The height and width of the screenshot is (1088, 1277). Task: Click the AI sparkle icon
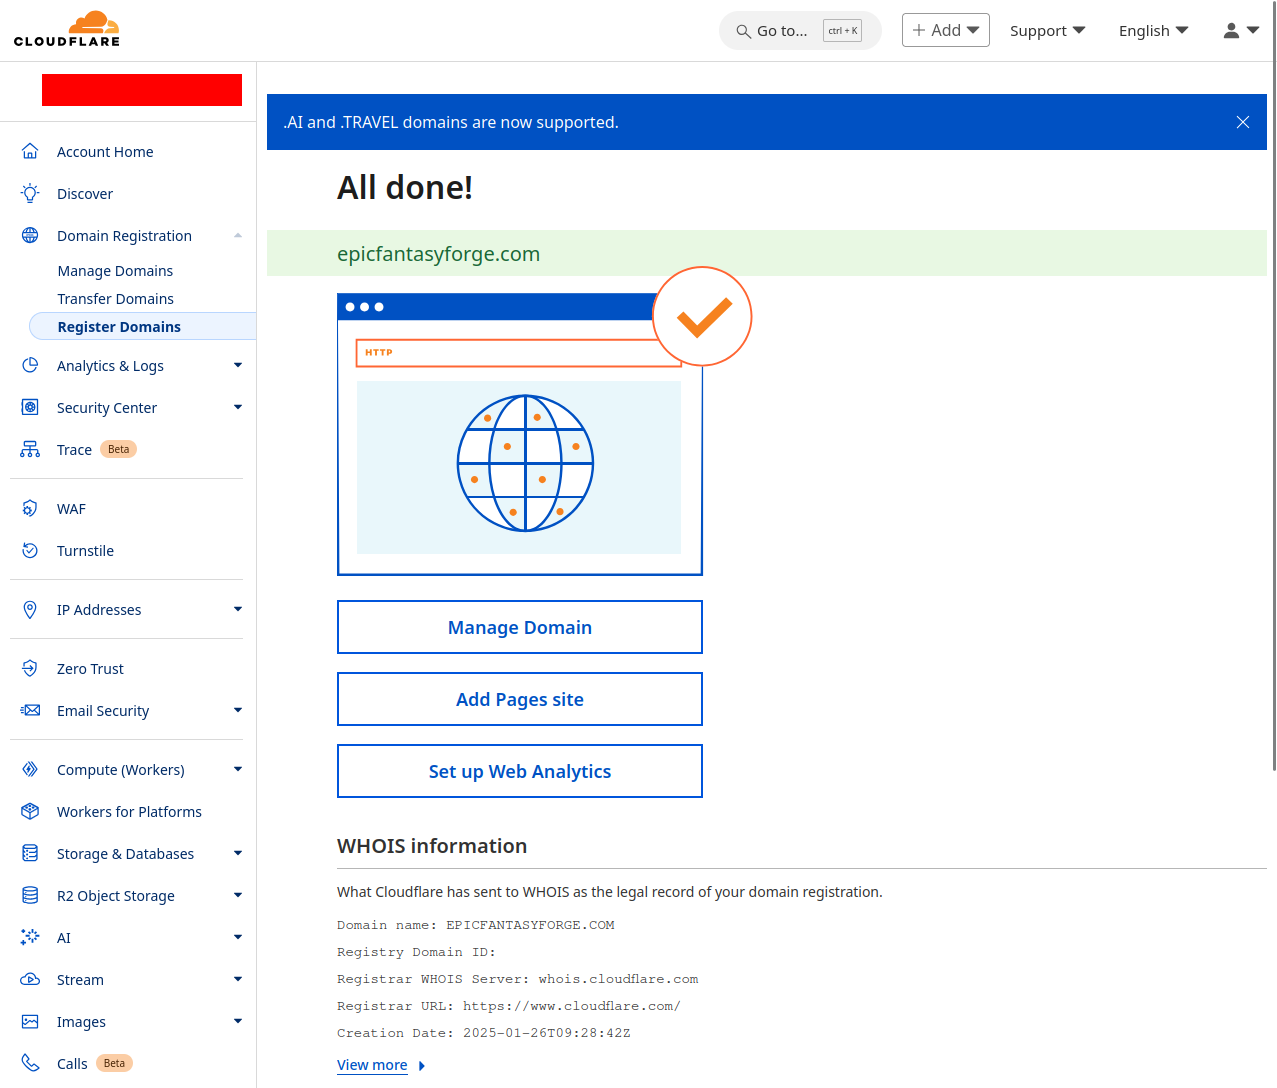click(x=30, y=937)
